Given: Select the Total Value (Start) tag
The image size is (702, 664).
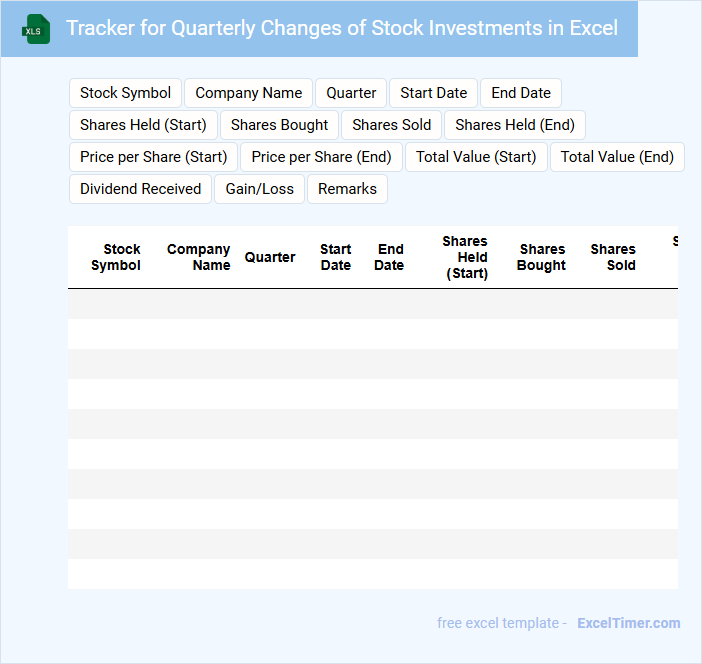Looking at the screenshot, I should coord(476,157).
